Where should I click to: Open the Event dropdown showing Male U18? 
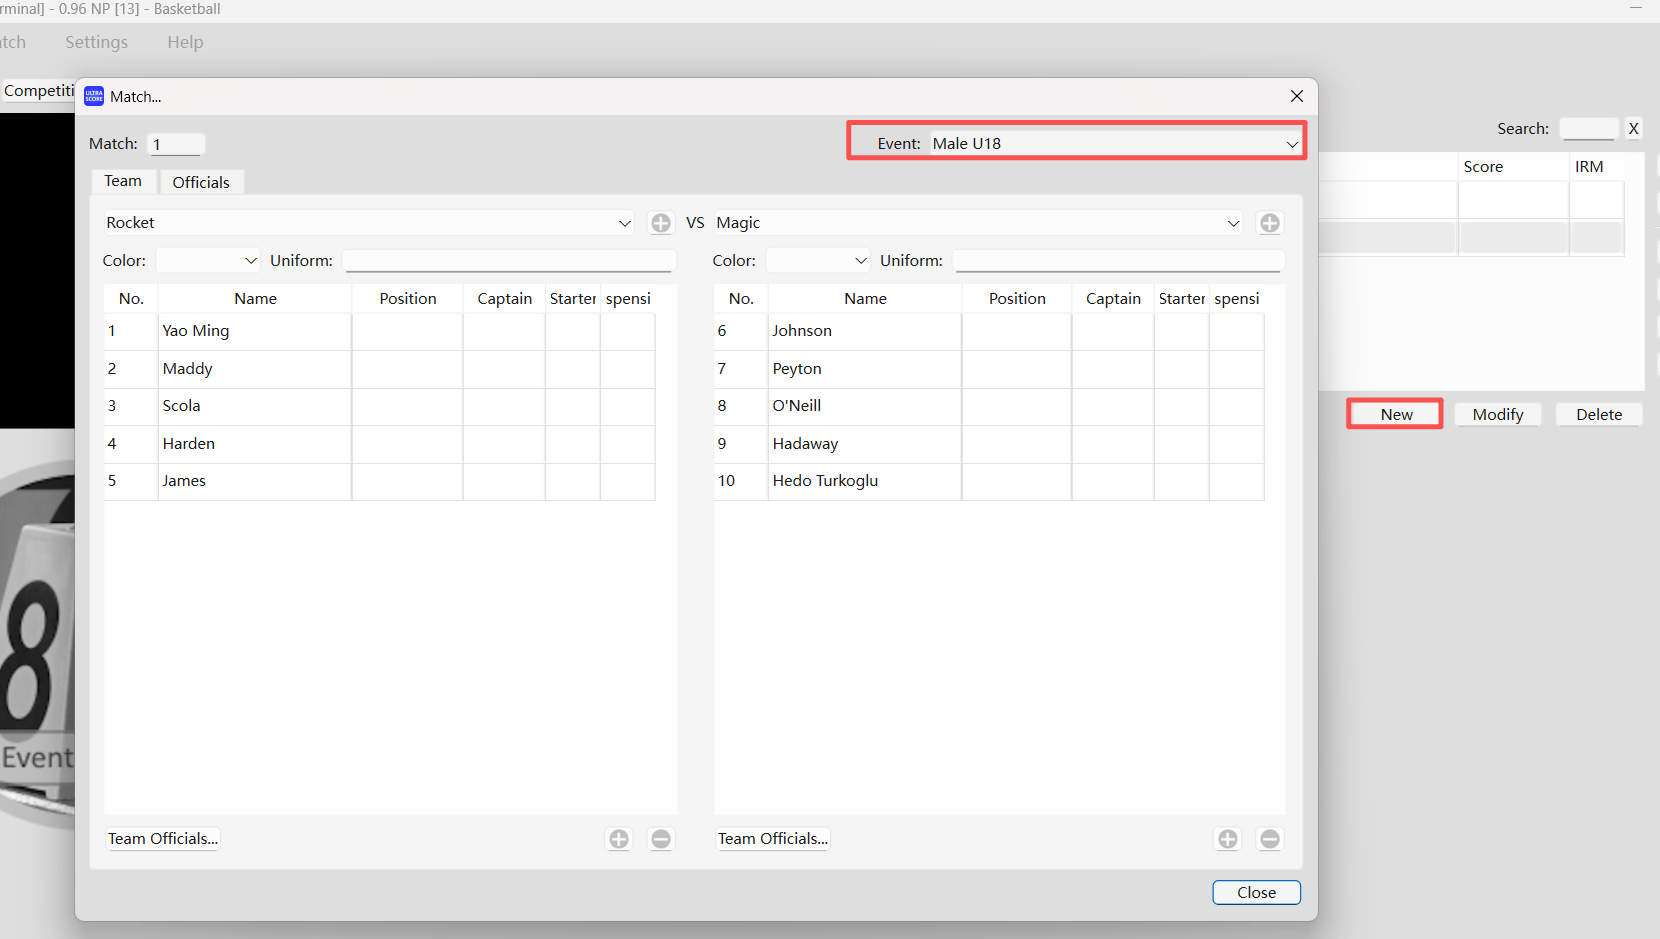tap(1115, 144)
